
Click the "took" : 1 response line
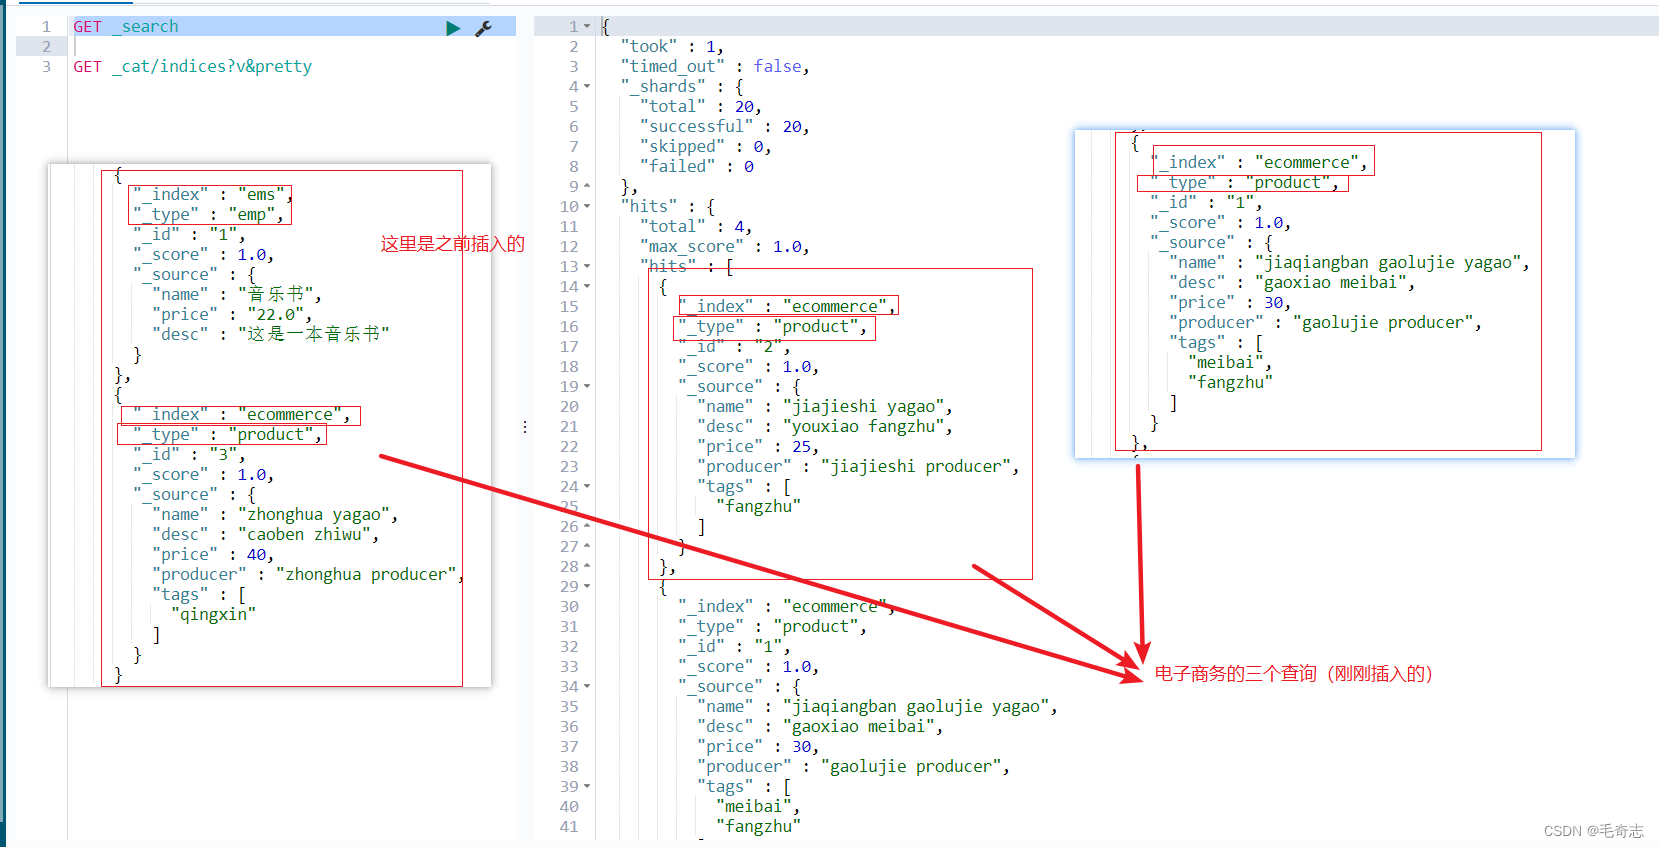click(x=671, y=47)
